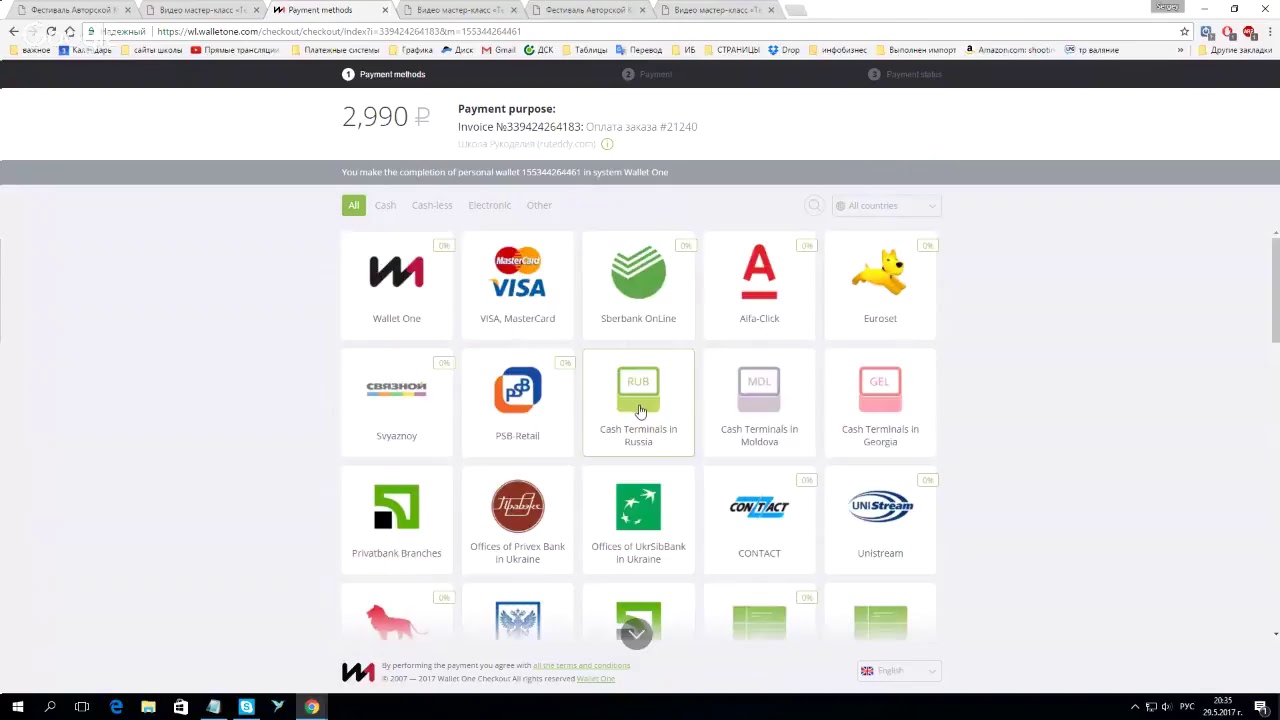Click the Payment methods step indicator
This screenshot has height=720, width=1280.
pos(384,74)
